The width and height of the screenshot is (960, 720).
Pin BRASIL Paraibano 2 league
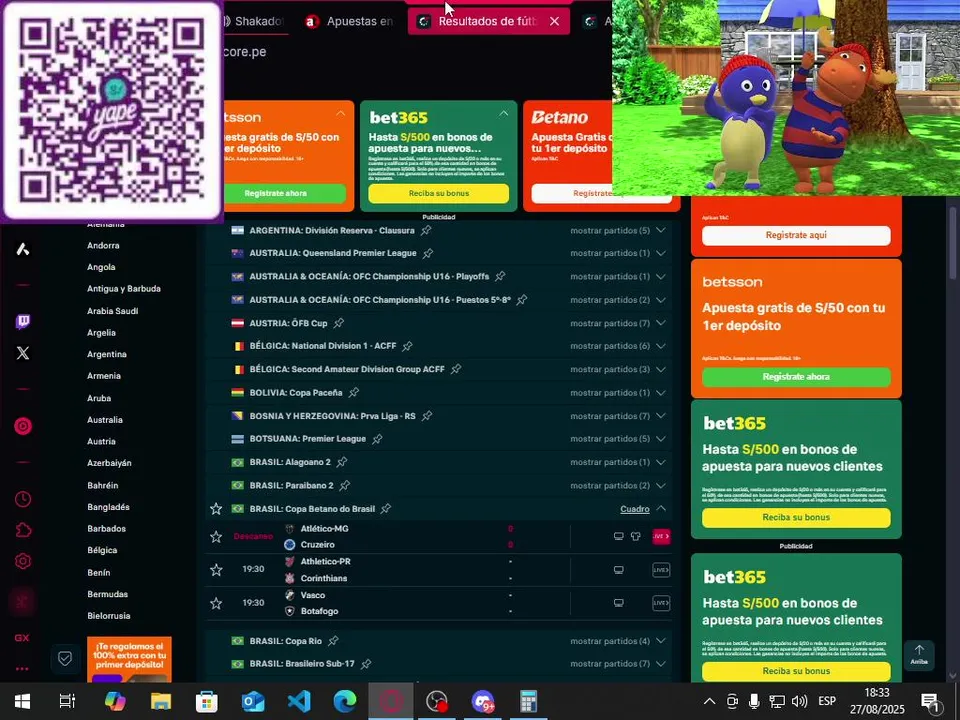click(x=345, y=486)
